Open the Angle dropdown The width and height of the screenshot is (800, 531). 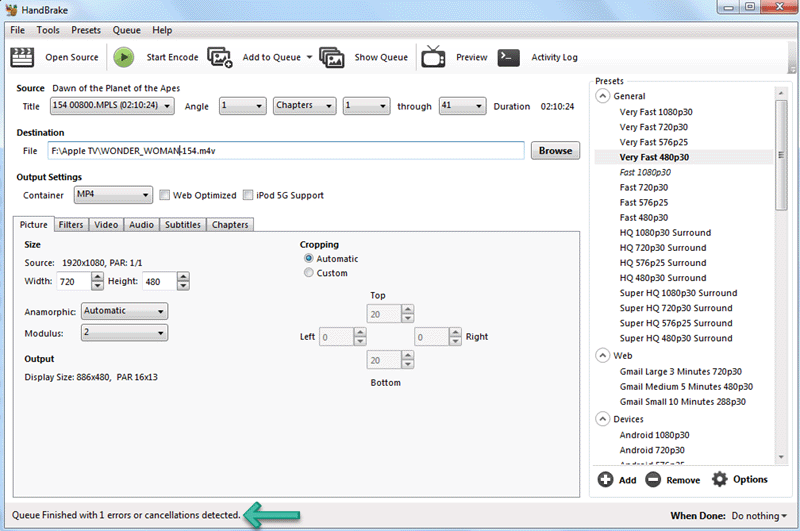243,106
